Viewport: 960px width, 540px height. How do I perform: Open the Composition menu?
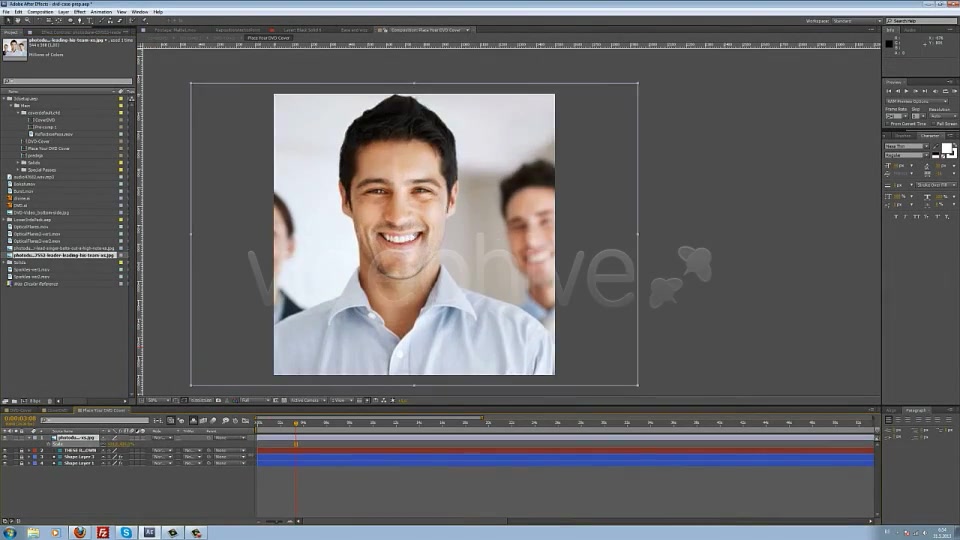click(40, 12)
